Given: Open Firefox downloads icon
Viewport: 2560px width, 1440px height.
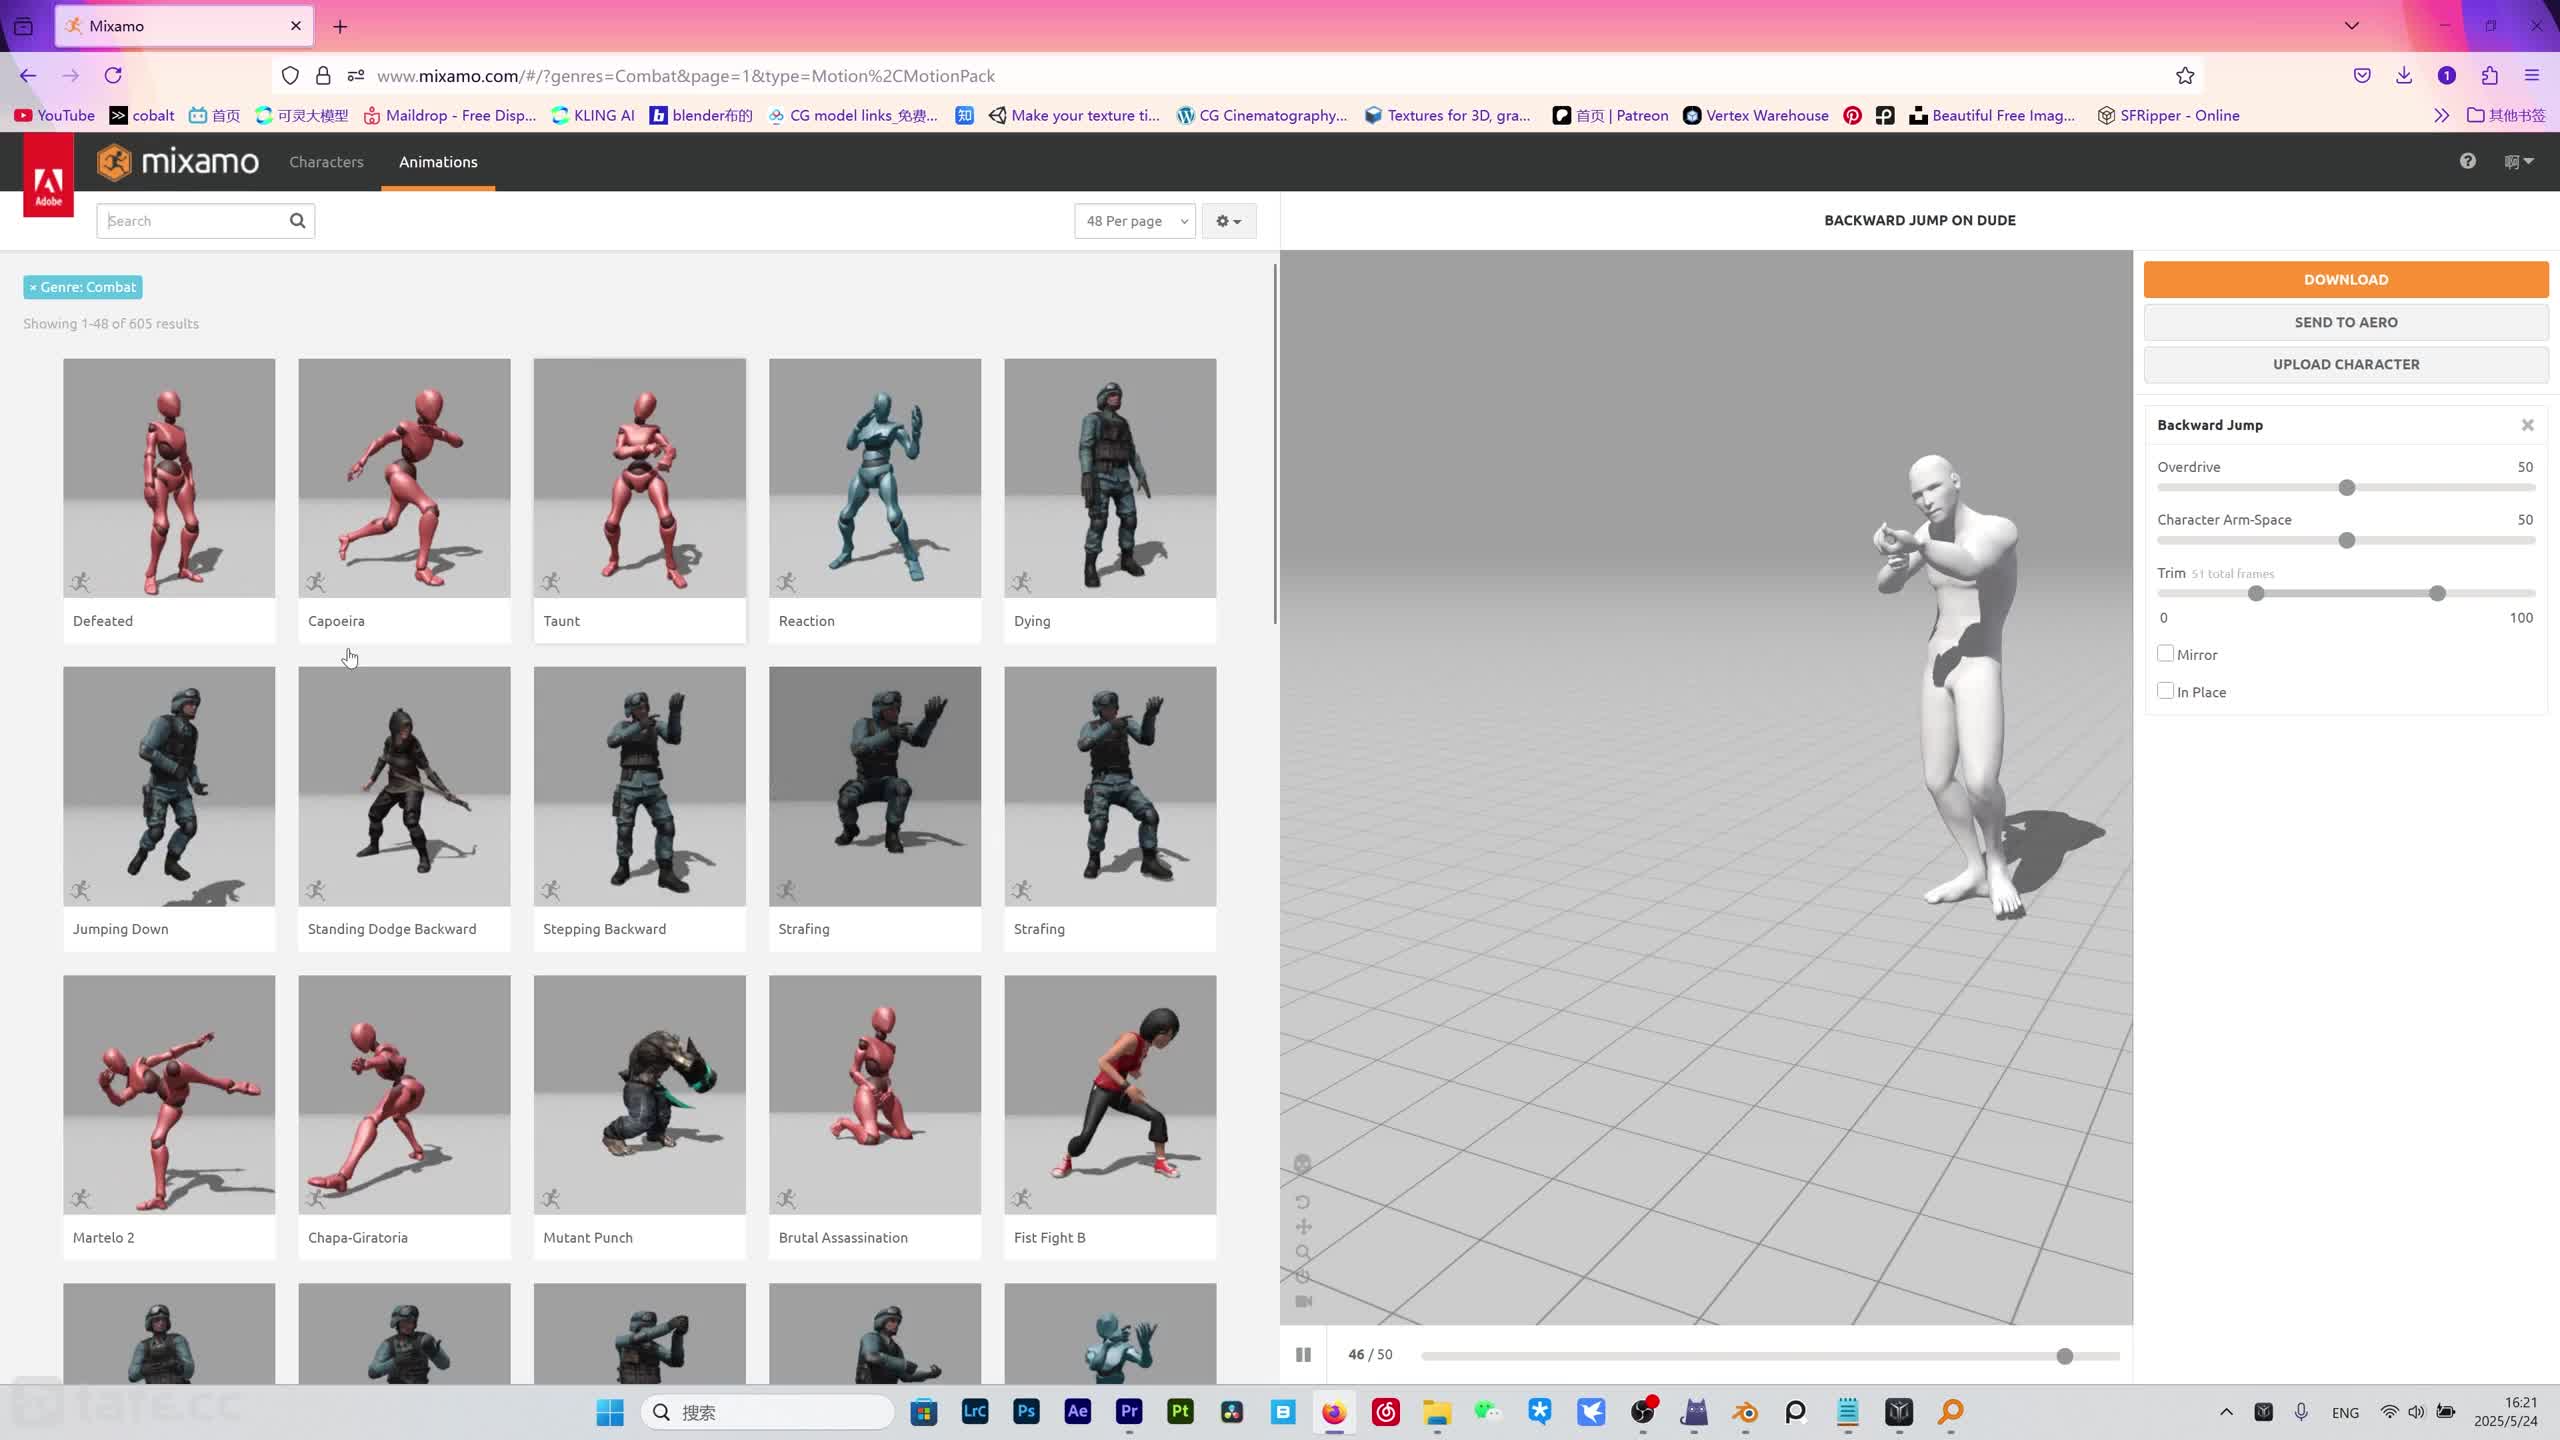Looking at the screenshot, I should coord(2404,76).
